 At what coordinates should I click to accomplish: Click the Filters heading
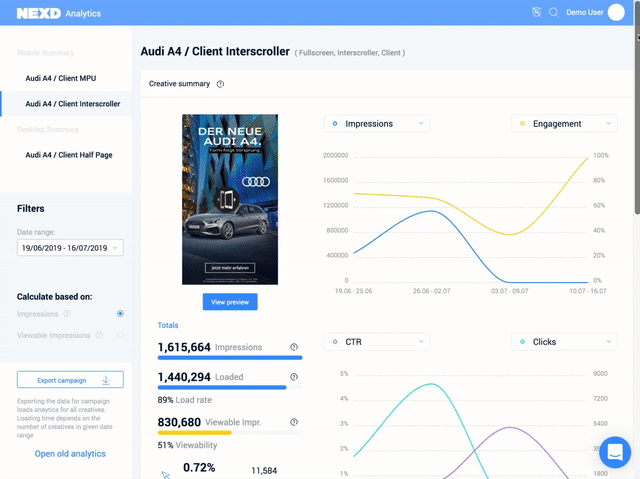tap(31, 208)
